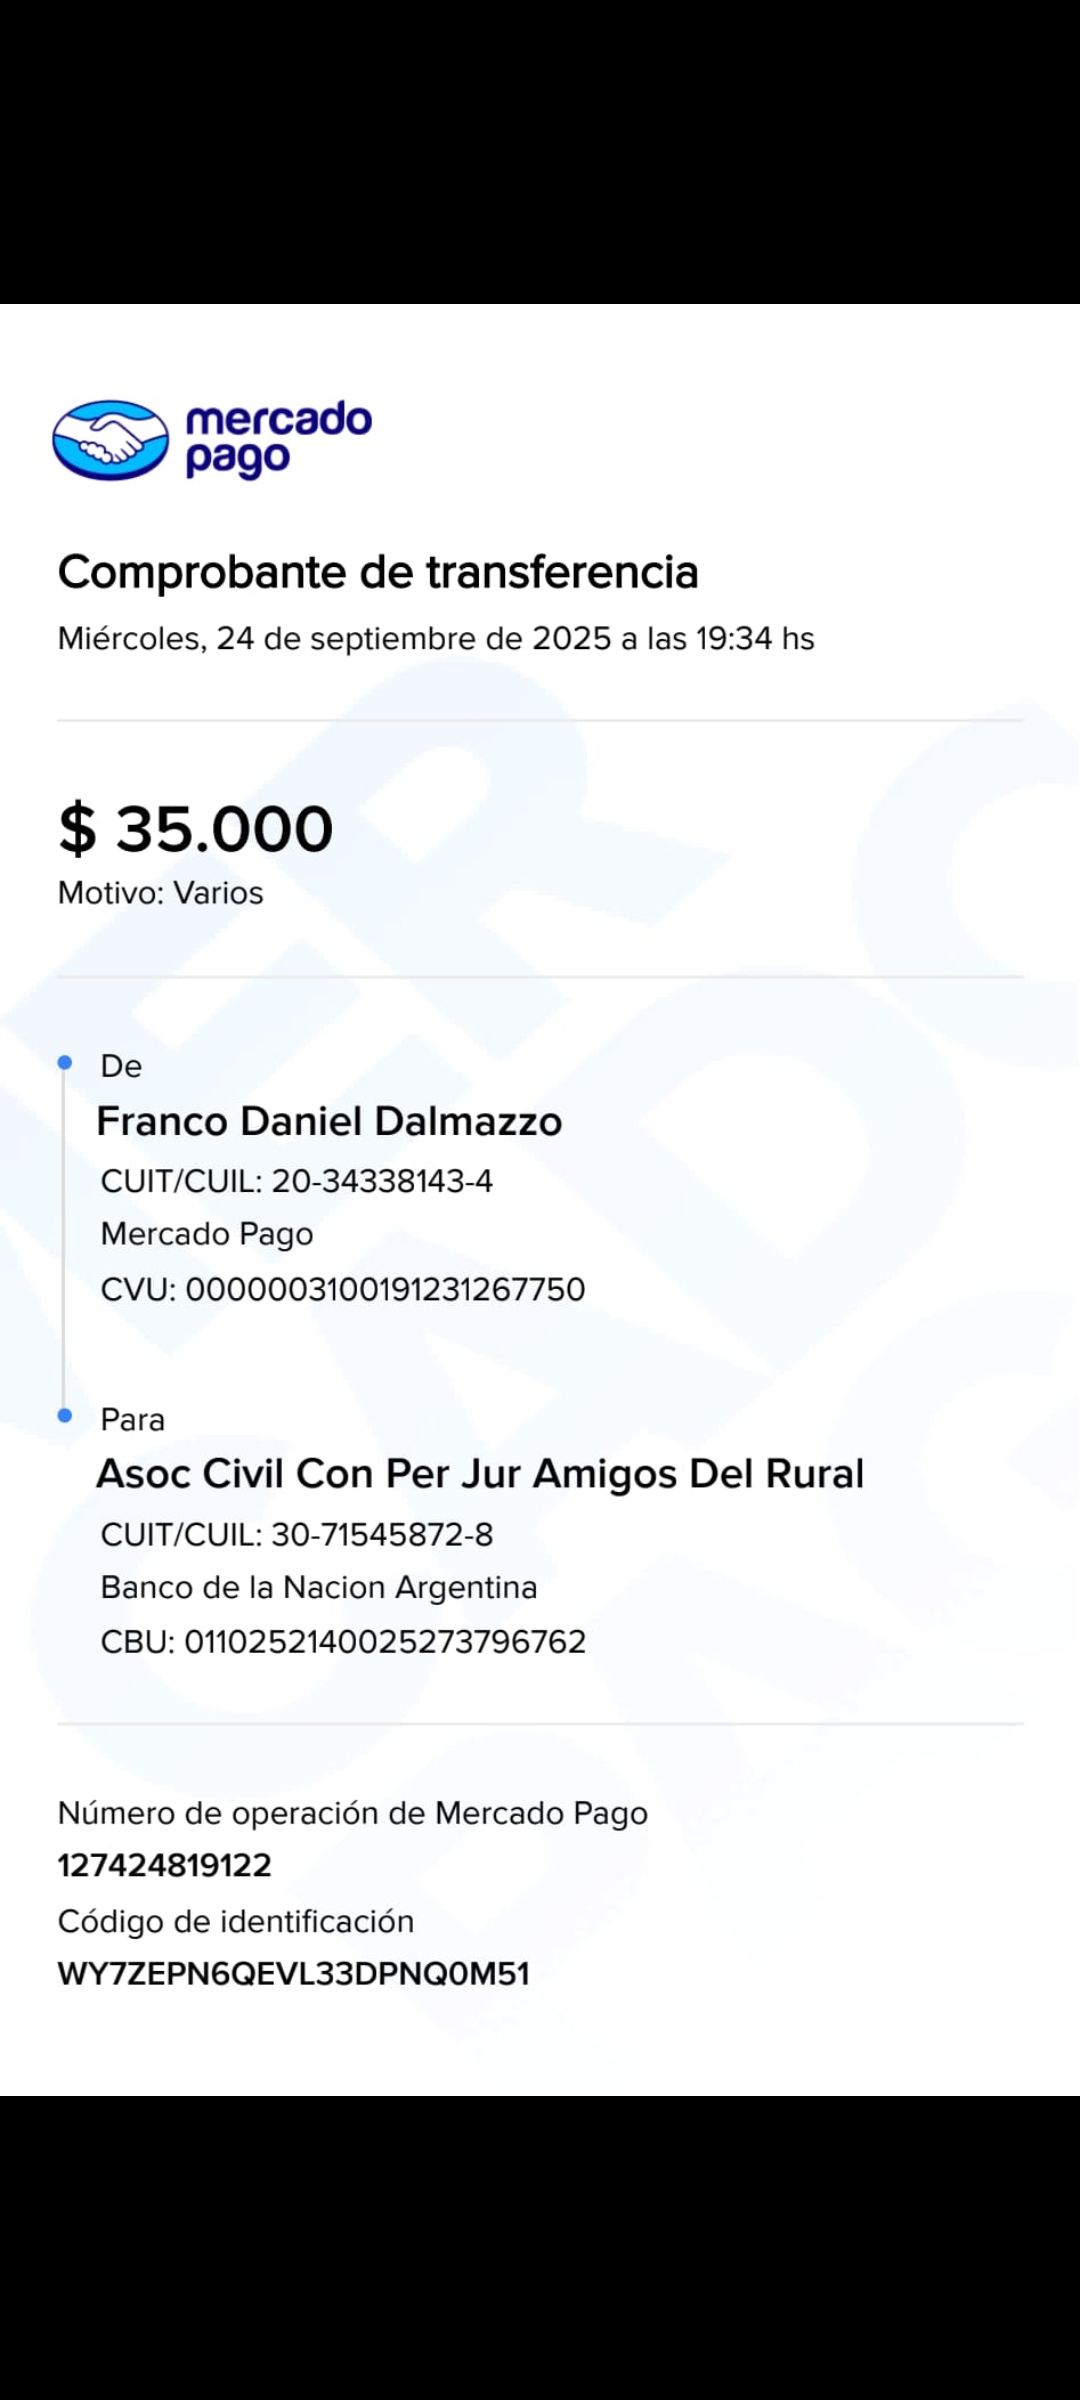Viewport: 1080px width, 2400px height.
Task: Click the transfer date and time line
Action: point(435,638)
